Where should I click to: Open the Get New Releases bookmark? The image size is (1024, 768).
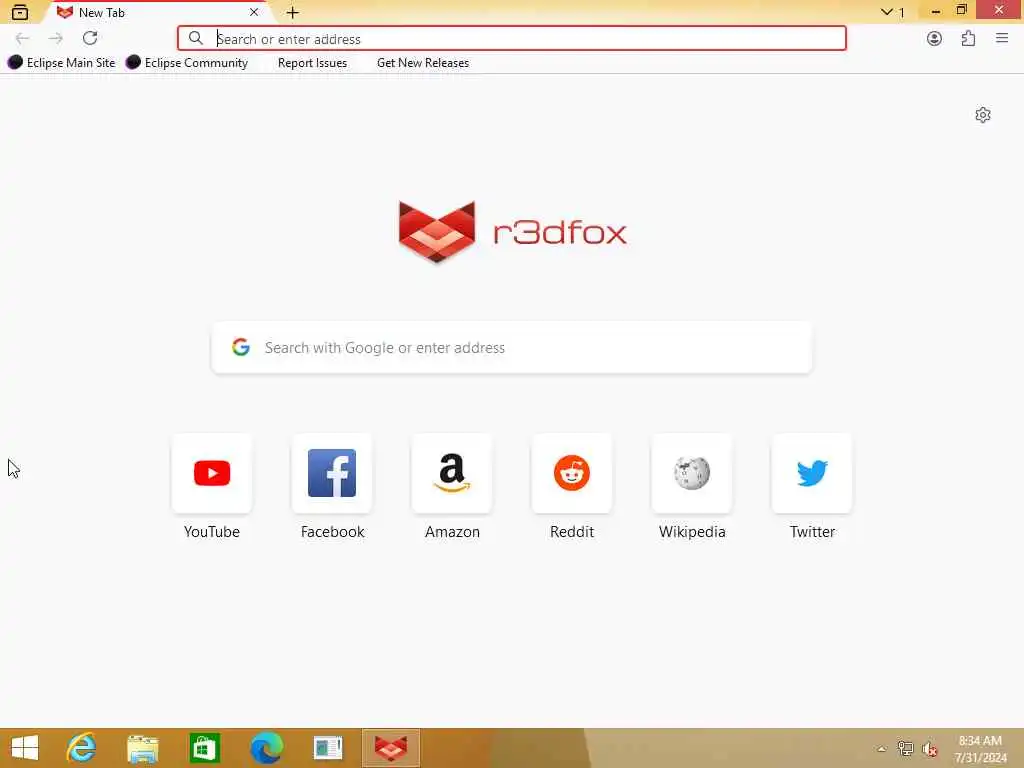423,63
